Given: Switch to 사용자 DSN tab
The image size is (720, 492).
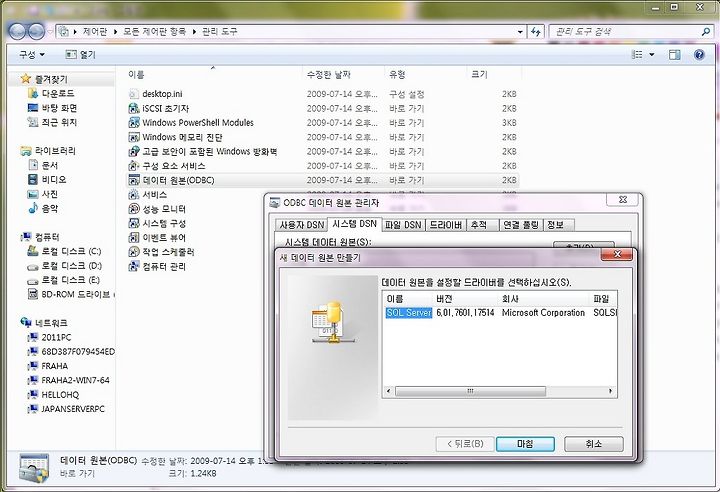Looking at the screenshot, I should [302, 225].
